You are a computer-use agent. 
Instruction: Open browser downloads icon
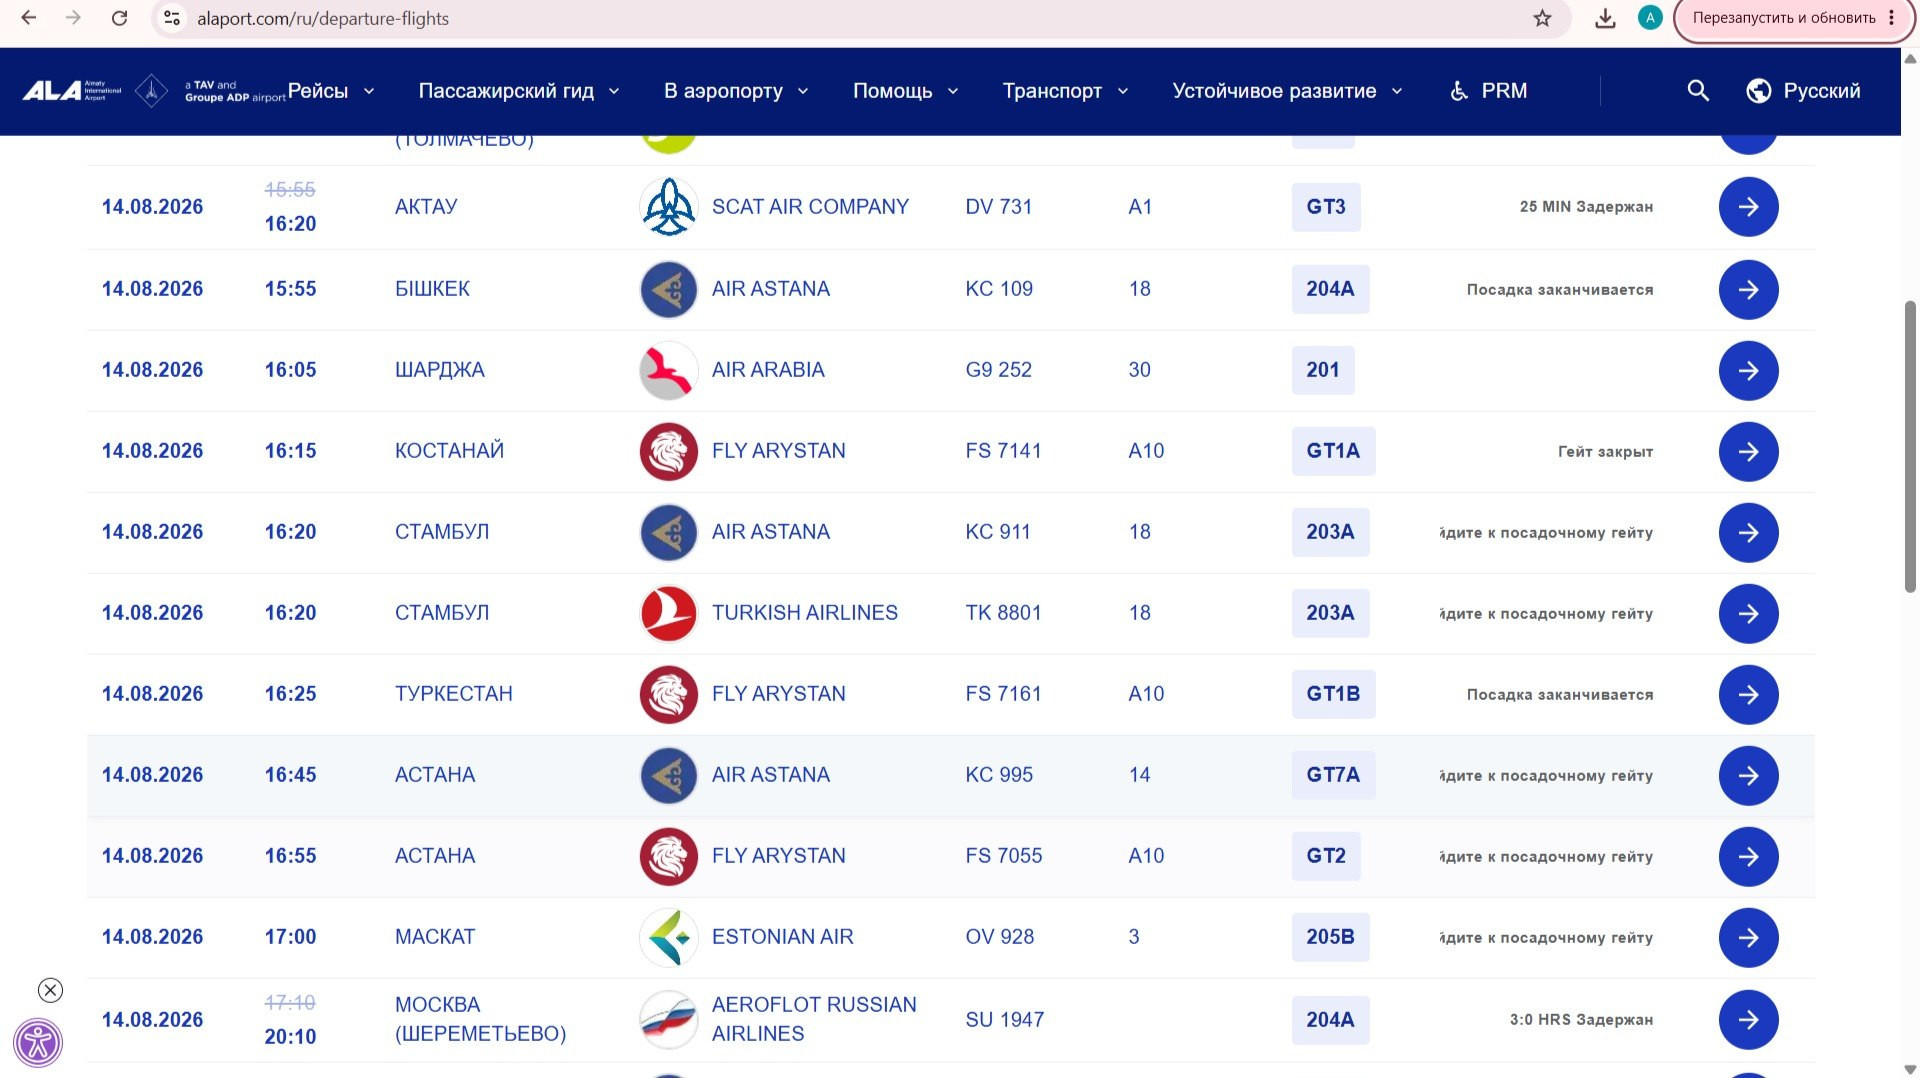(1605, 18)
